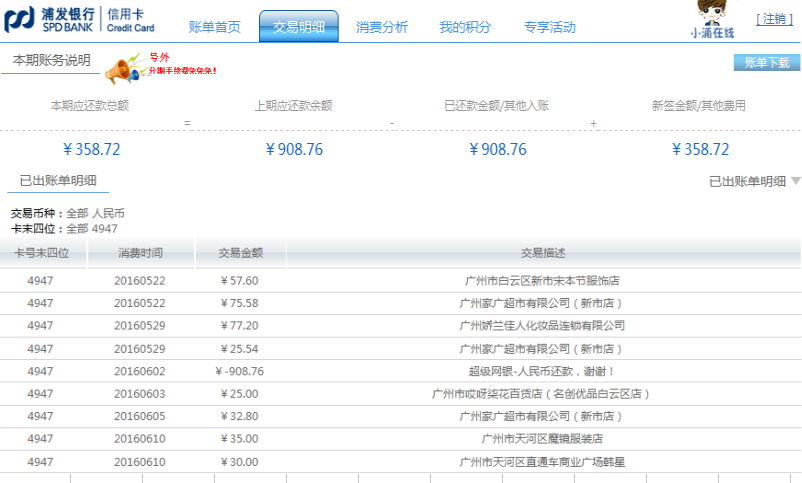Click the 消费时间 column header
This screenshot has width=802, height=483.
tap(140, 253)
